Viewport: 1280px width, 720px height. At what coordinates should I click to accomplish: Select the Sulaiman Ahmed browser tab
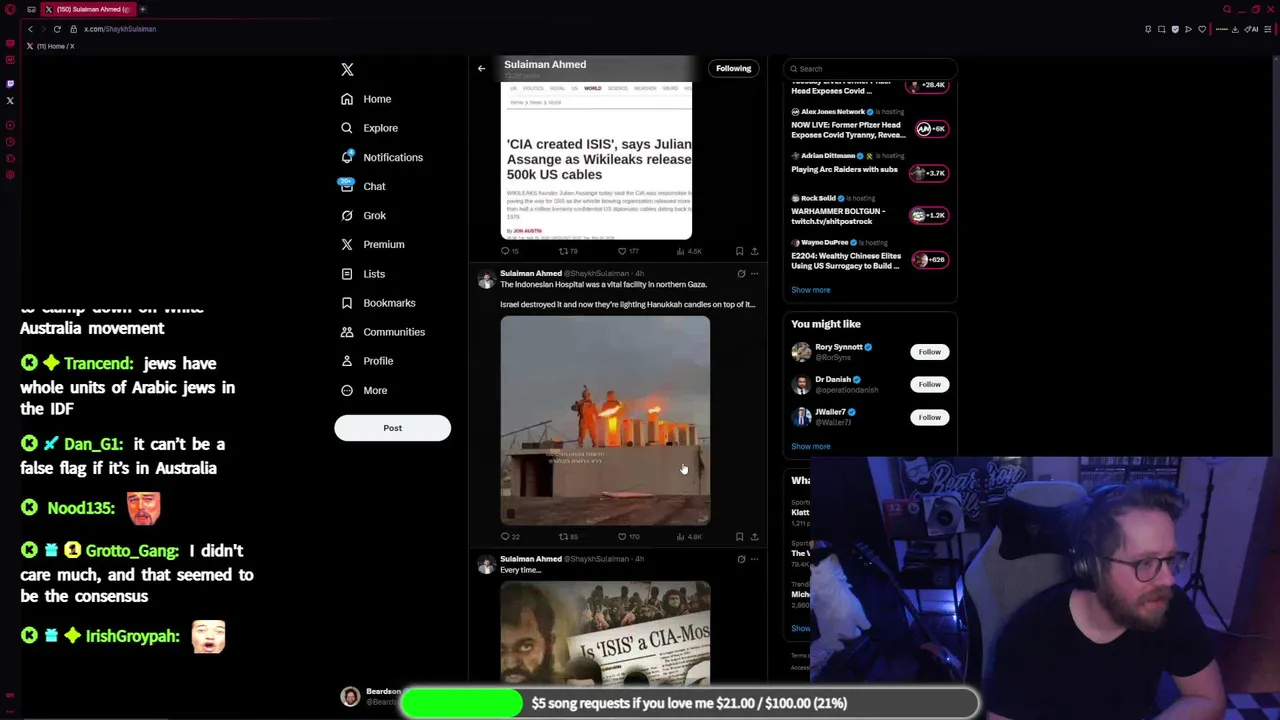click(x=88, y=9)
